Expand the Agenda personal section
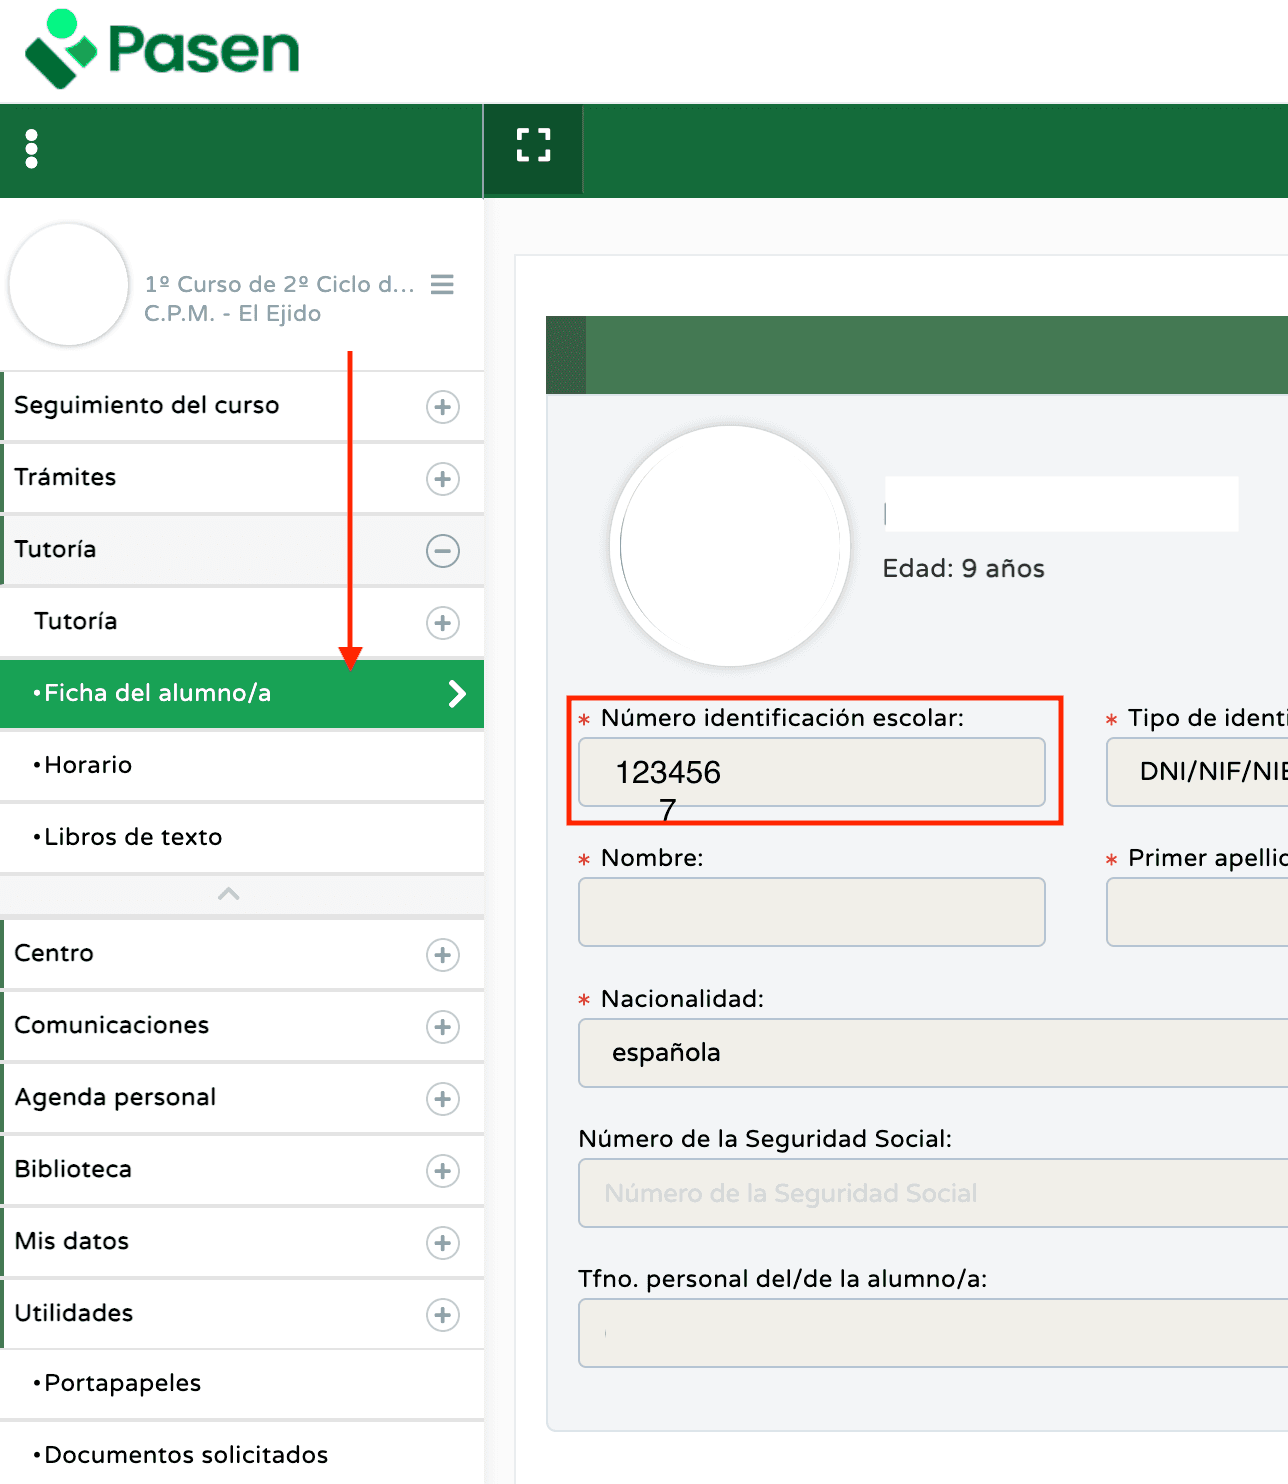This screenshot has width=1288, height=1484. click(x=442, y=1099)
